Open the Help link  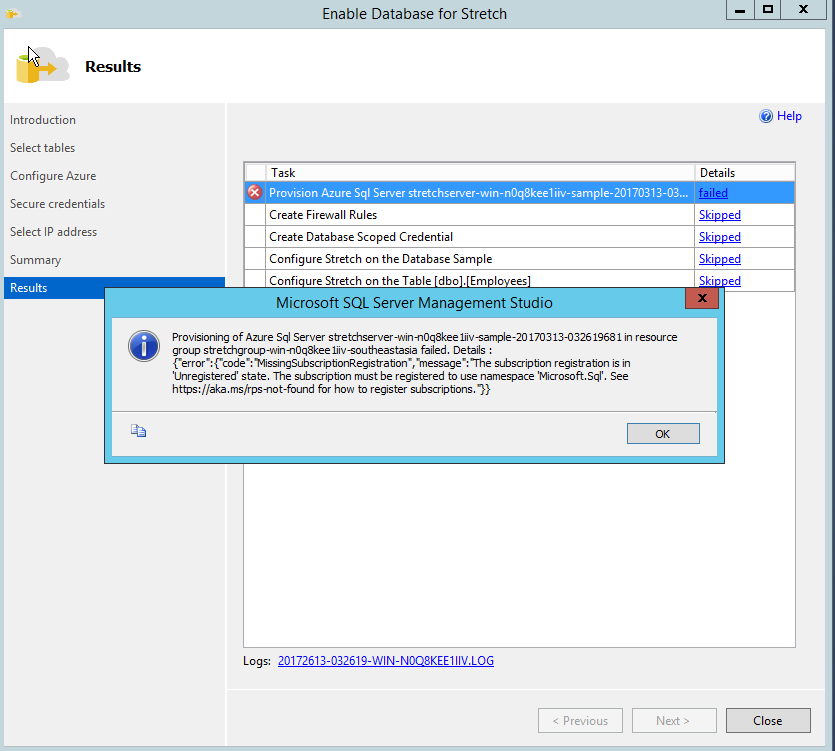pyautogui.click(x=789, y=116)
